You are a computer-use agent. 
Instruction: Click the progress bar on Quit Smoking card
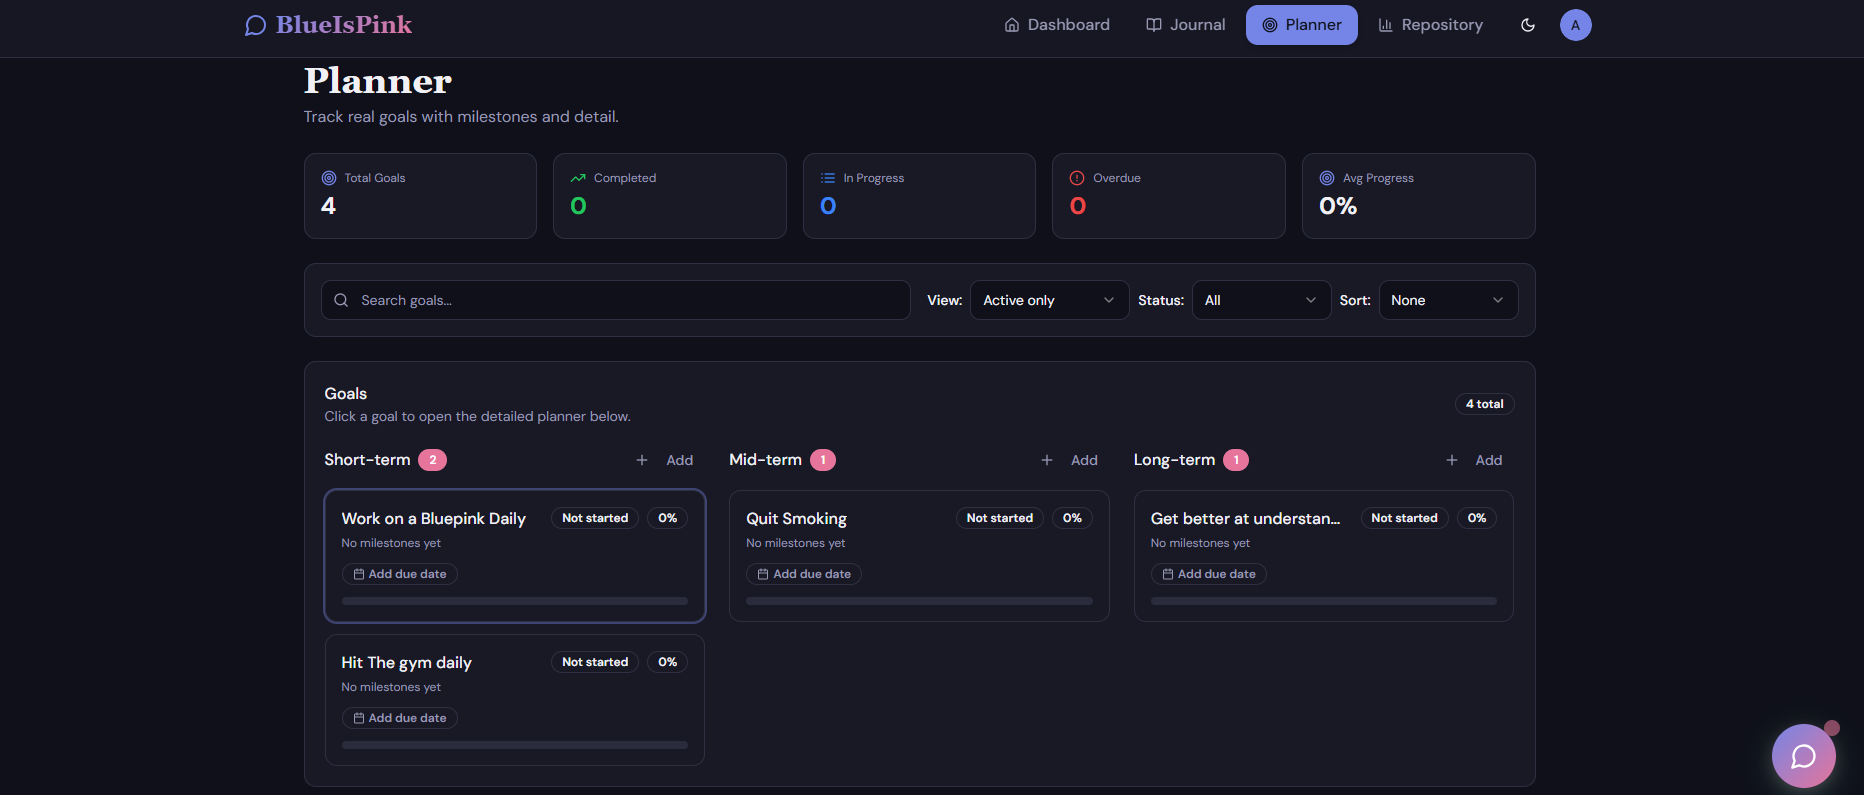[919, 601]
